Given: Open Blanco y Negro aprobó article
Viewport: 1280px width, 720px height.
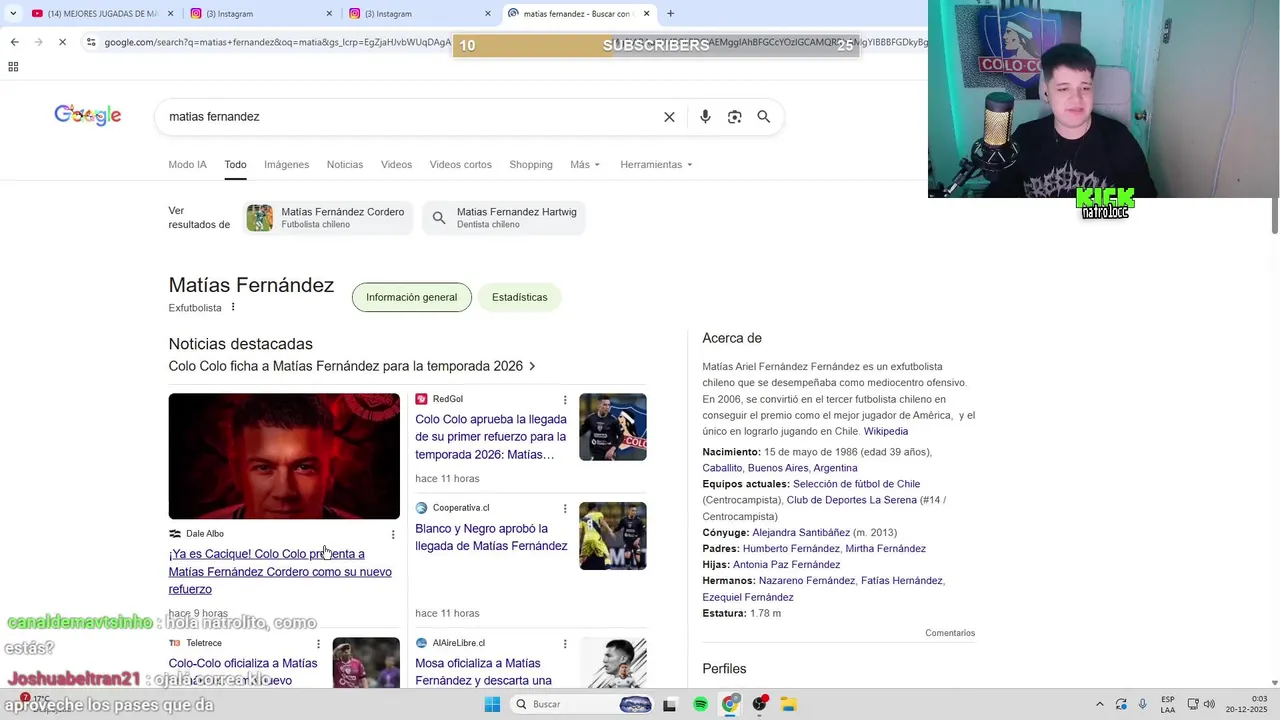Looking at the screenshot, I should pyautogui.click(x=491, y=537).
